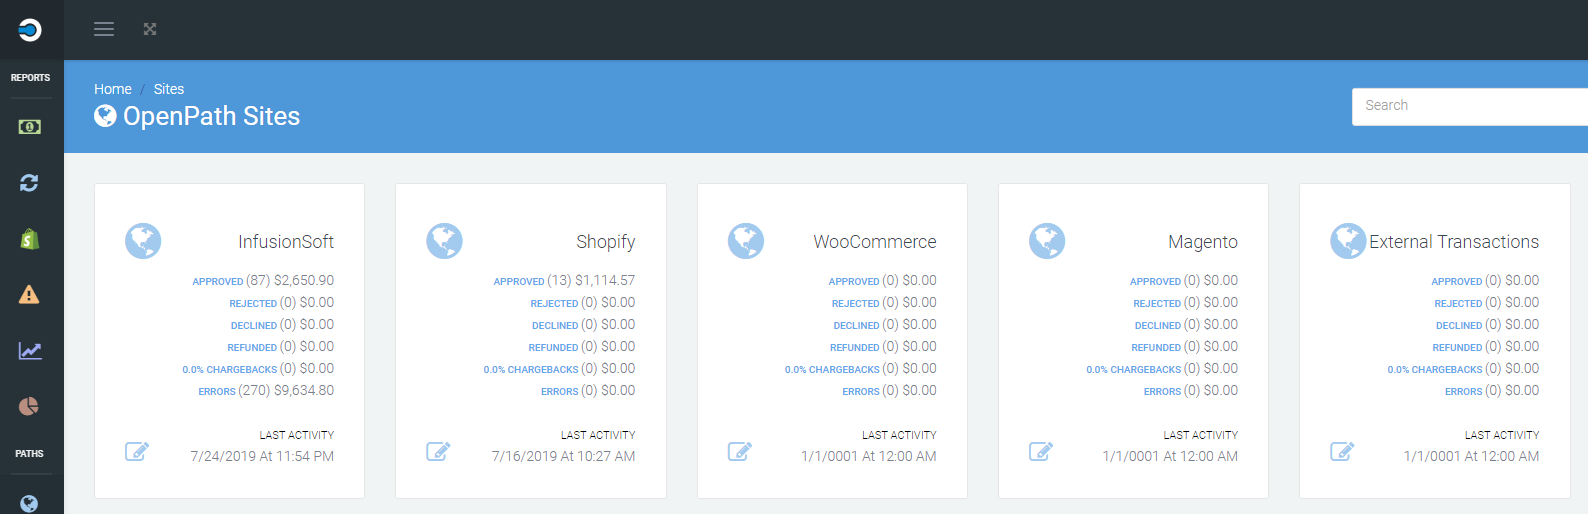Viewport: 1588px width, 514px height.
Task: Click the $2,650.90 approved amount
Action: pyautogui.click(x=304, y=281)
